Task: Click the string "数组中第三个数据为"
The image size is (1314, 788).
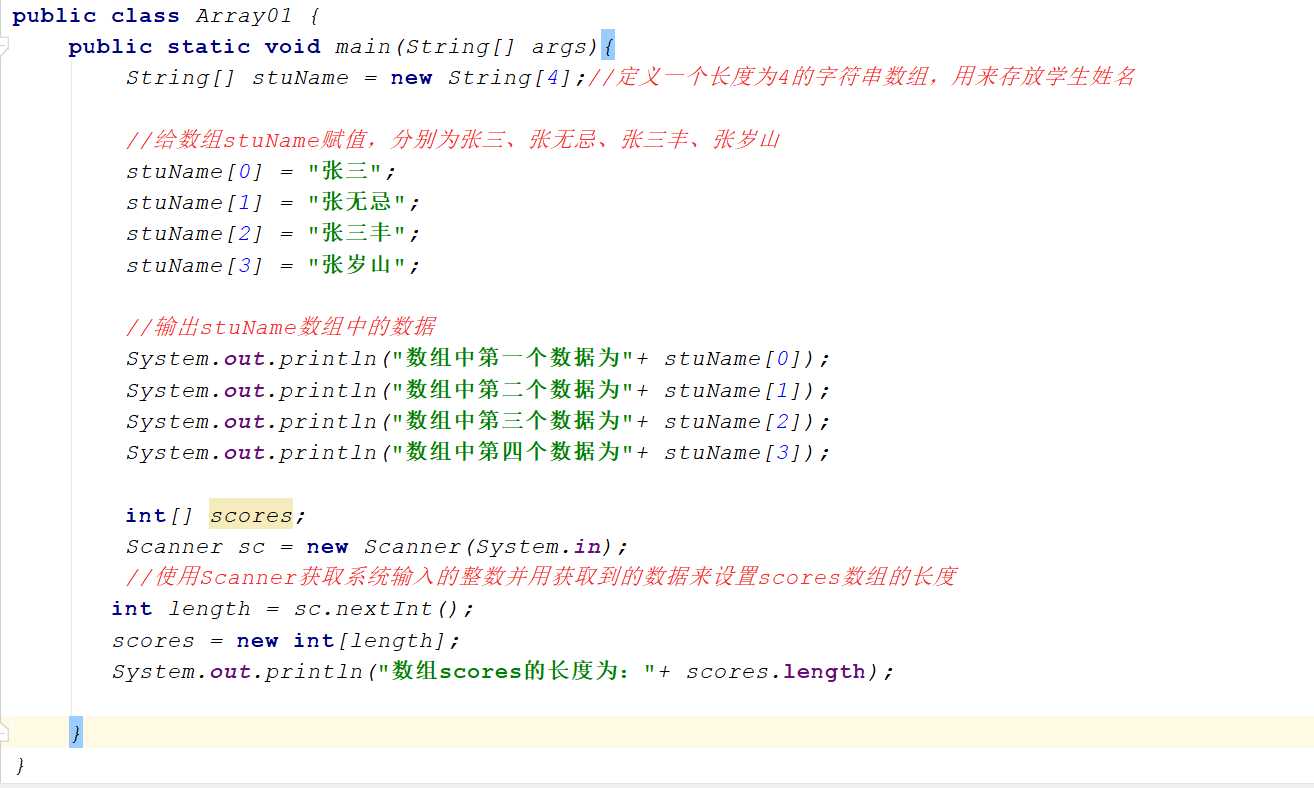Action: point(514,421)
